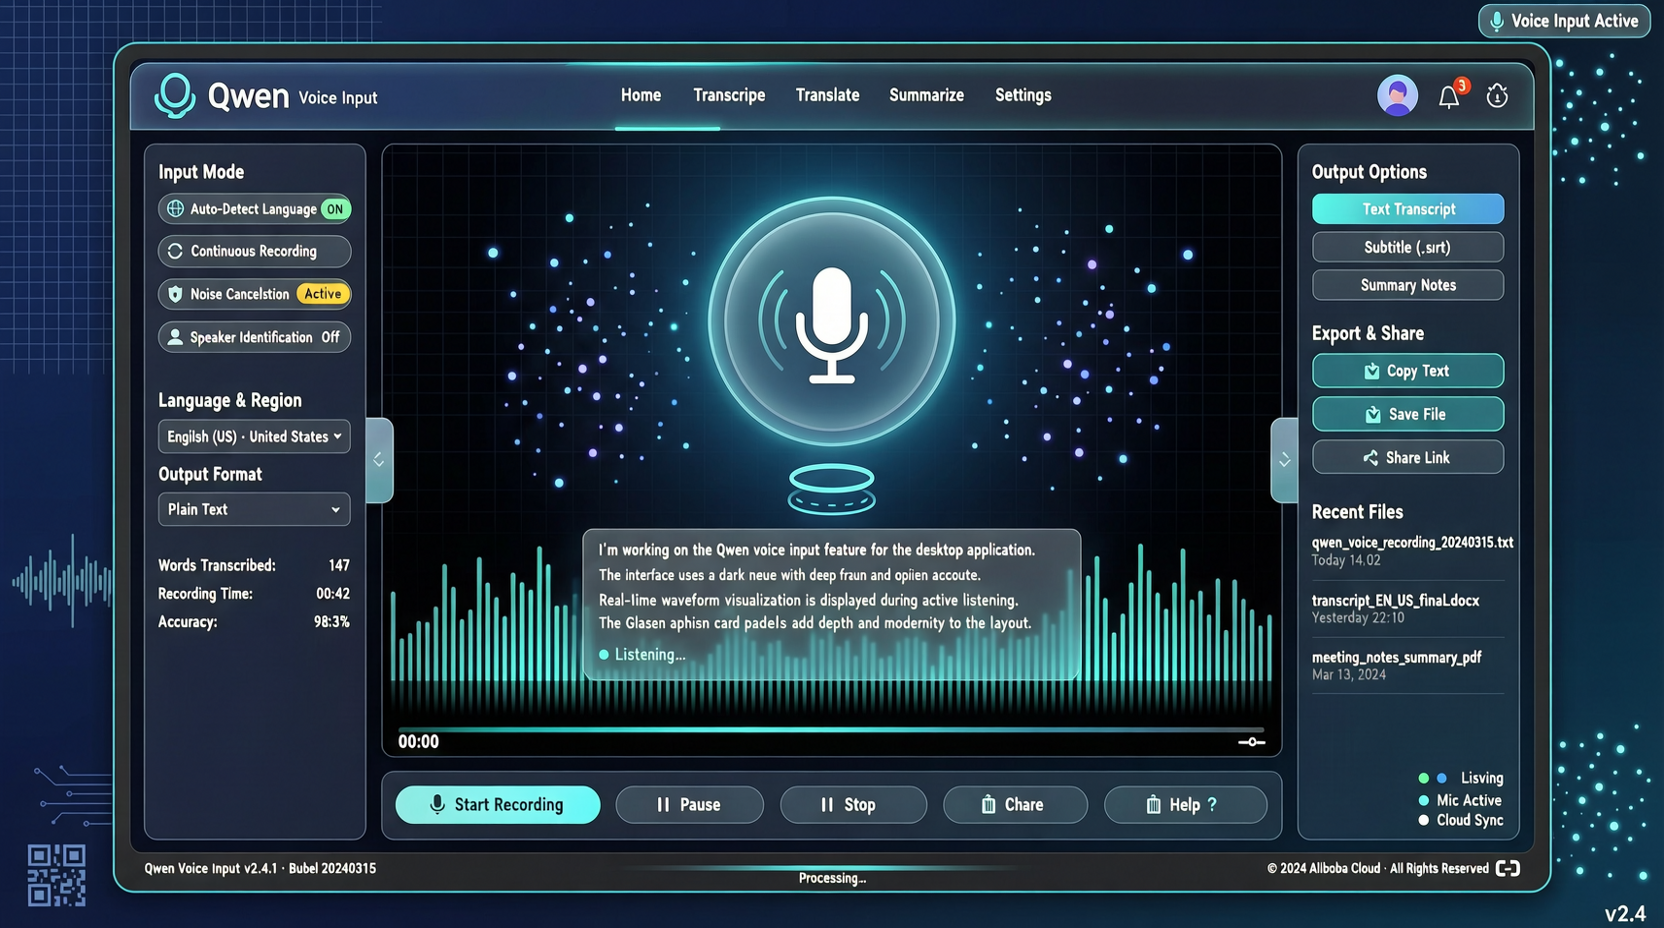
Task: Click the Qwen logo icon
Action: tap(174, 96)
